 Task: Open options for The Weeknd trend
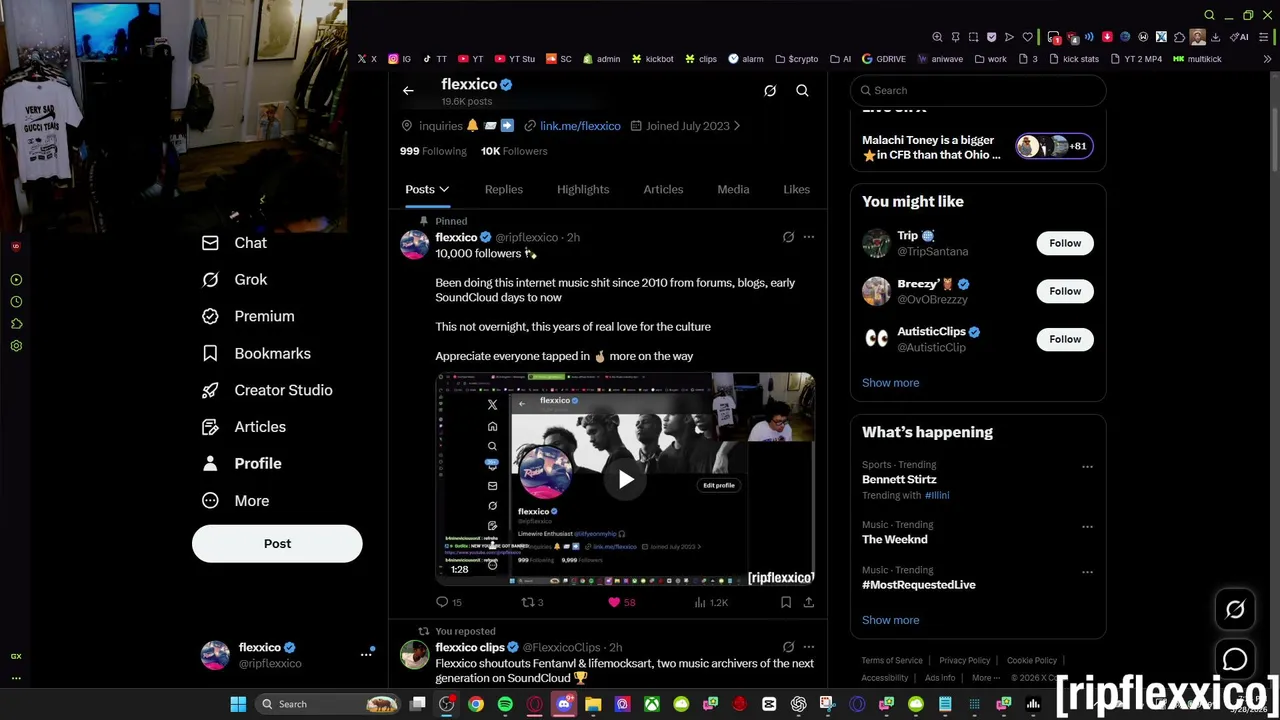click(x=1087, y=527)
